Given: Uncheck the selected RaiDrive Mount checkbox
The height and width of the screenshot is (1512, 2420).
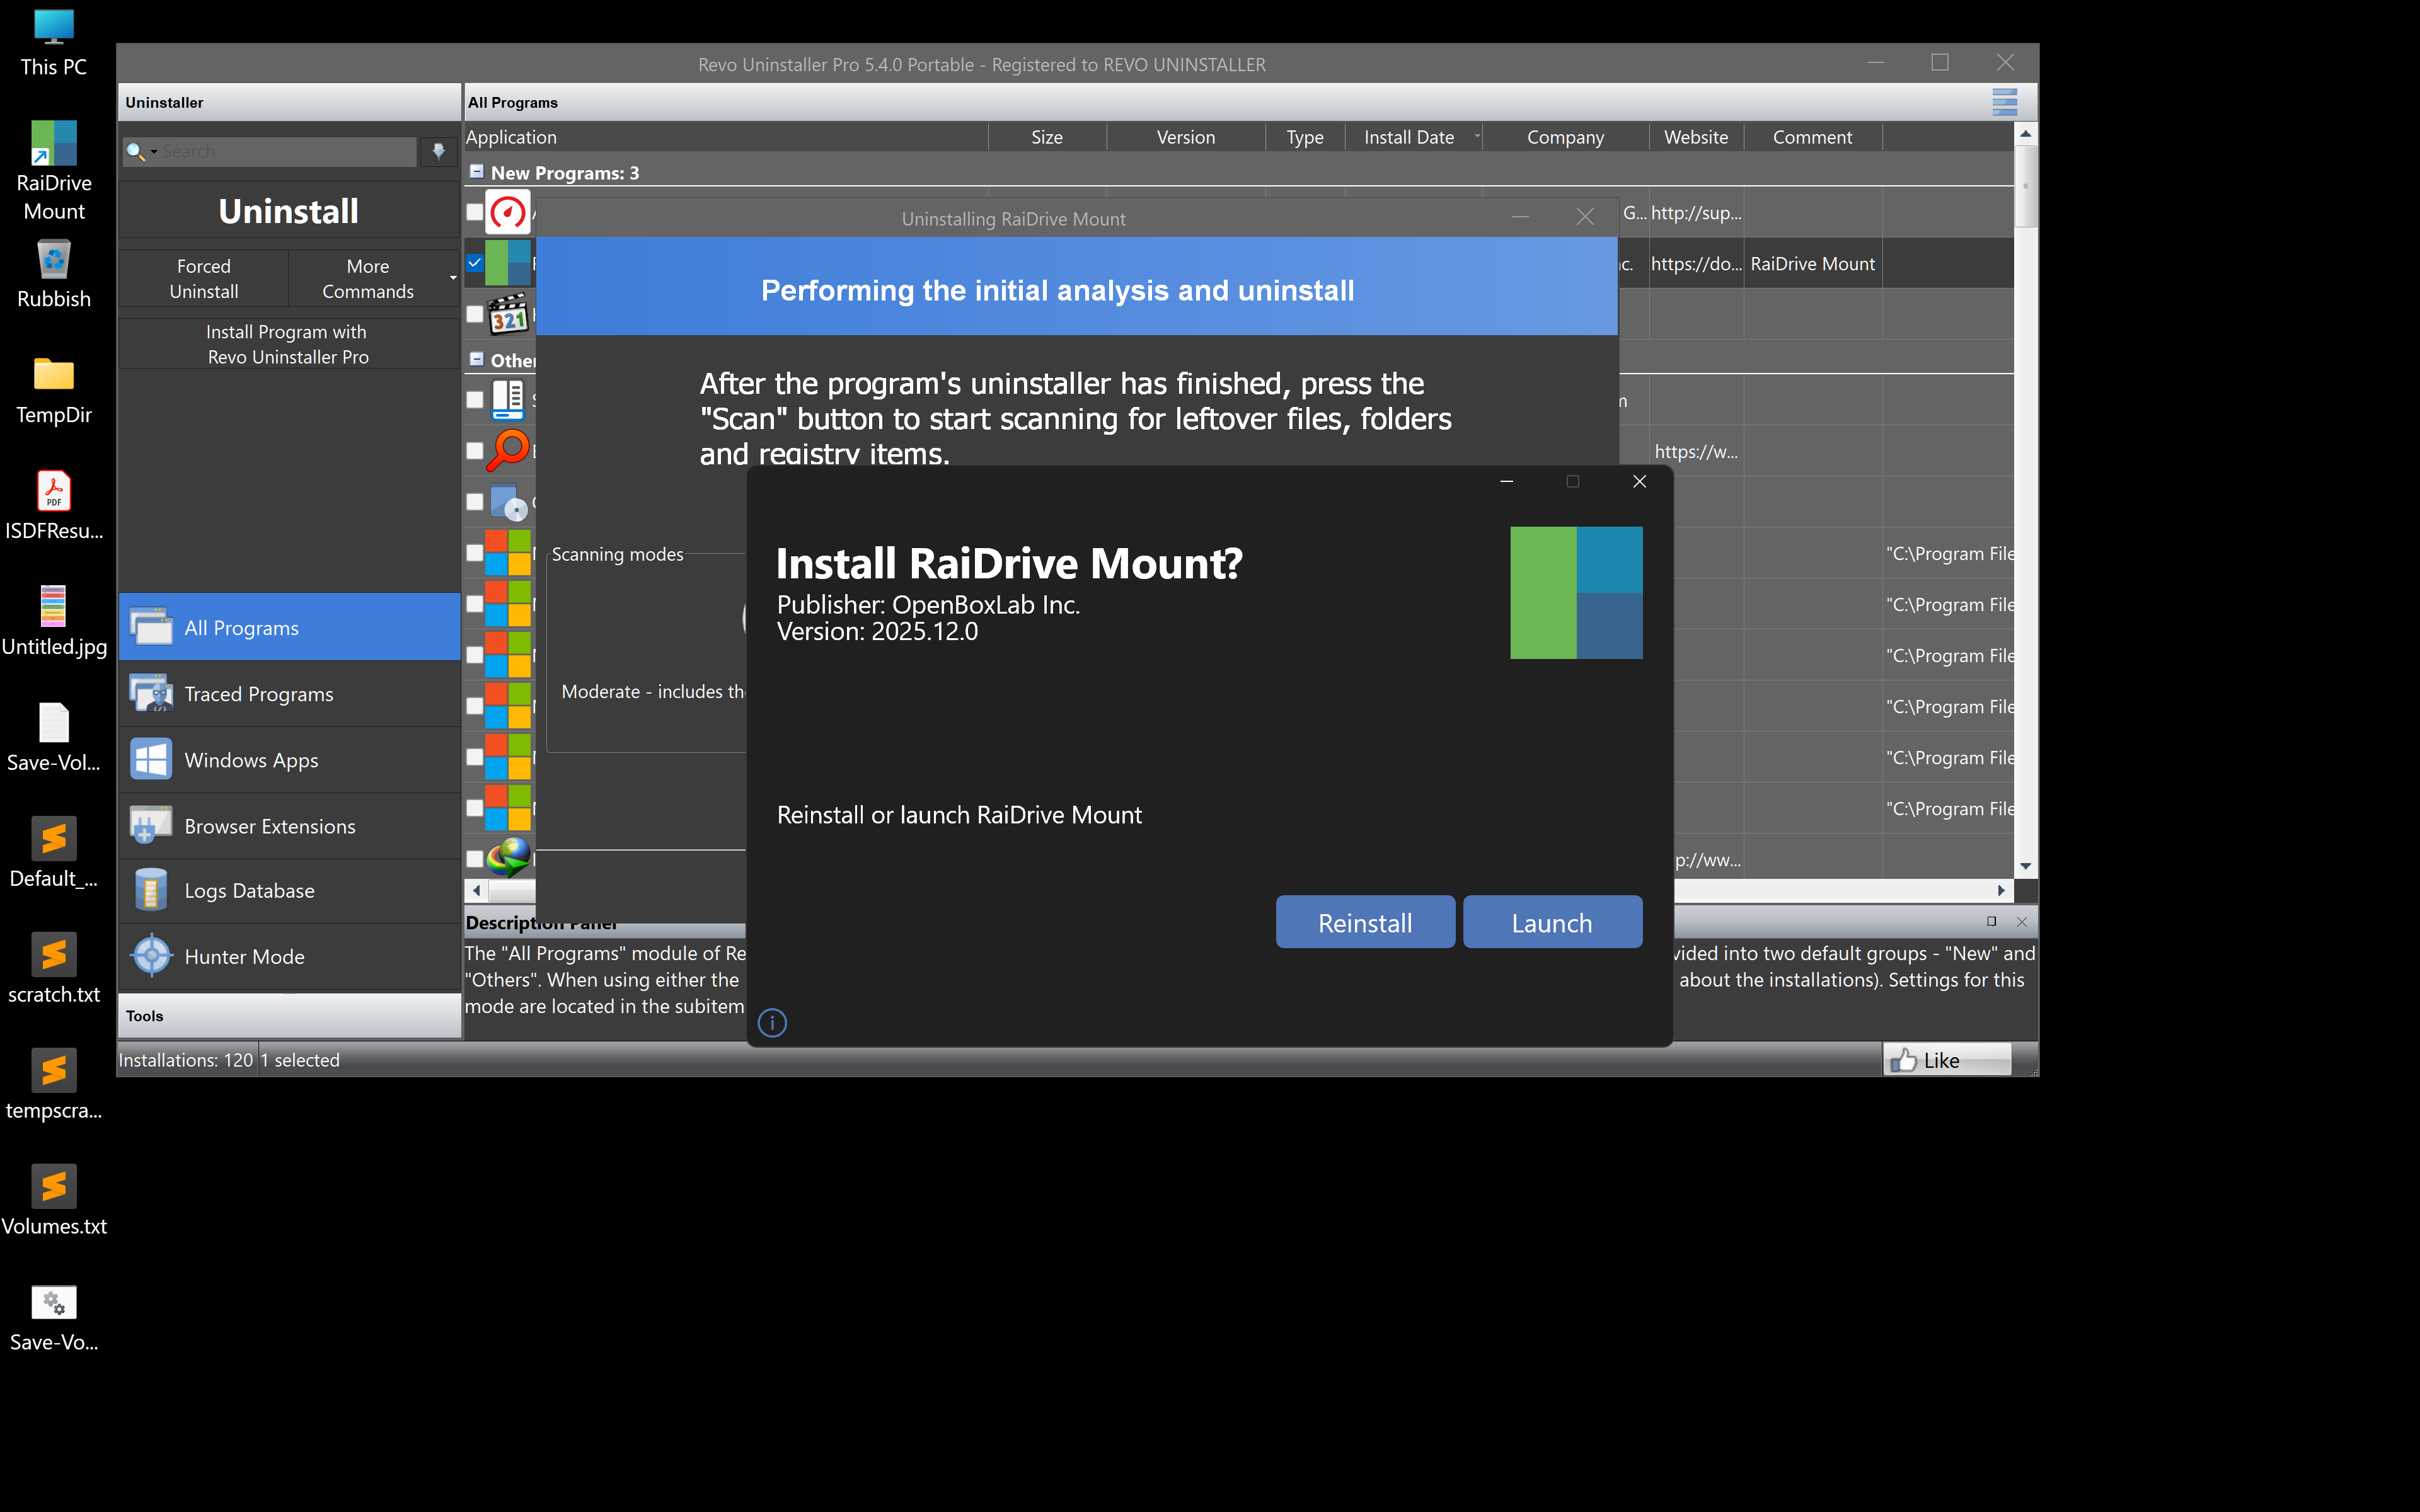Looking at the screenshot, I should pyautogui.click(x=475, y=263).
